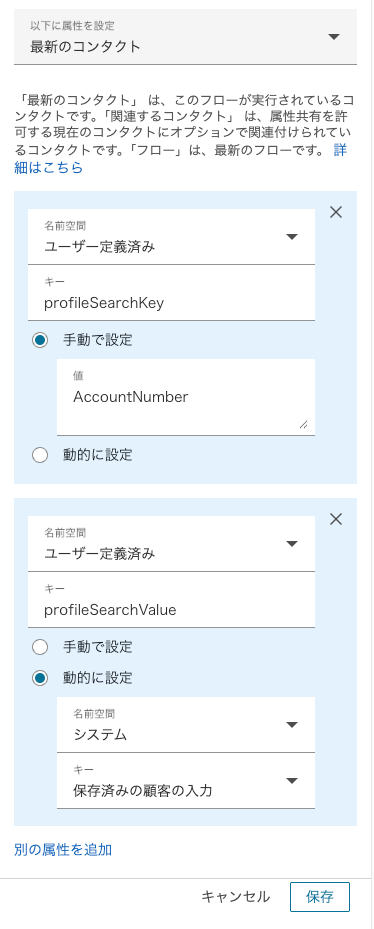Click 別の属性を追加 link
Image resolution: width=374 pixels, height=929 pixels.
[x=63, y=850]
